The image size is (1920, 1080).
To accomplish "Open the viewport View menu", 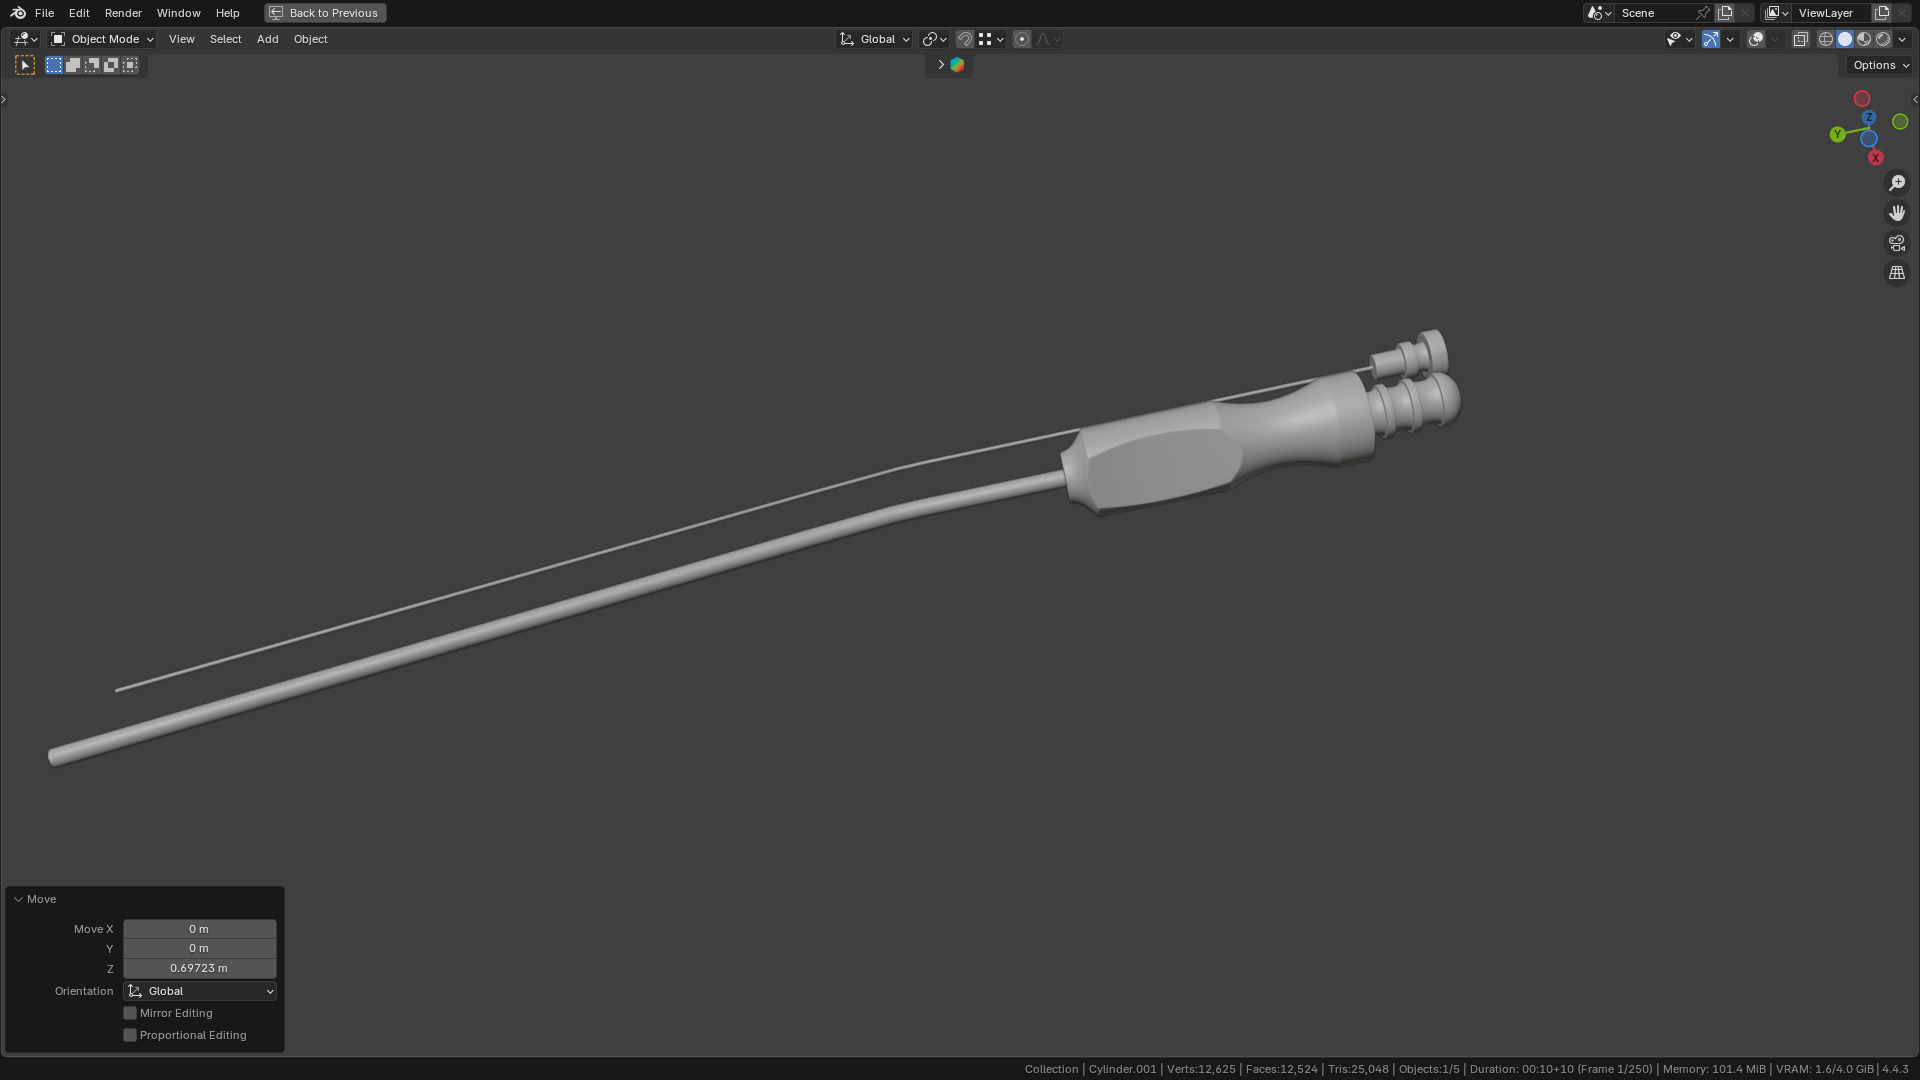I will coord(181,39).
